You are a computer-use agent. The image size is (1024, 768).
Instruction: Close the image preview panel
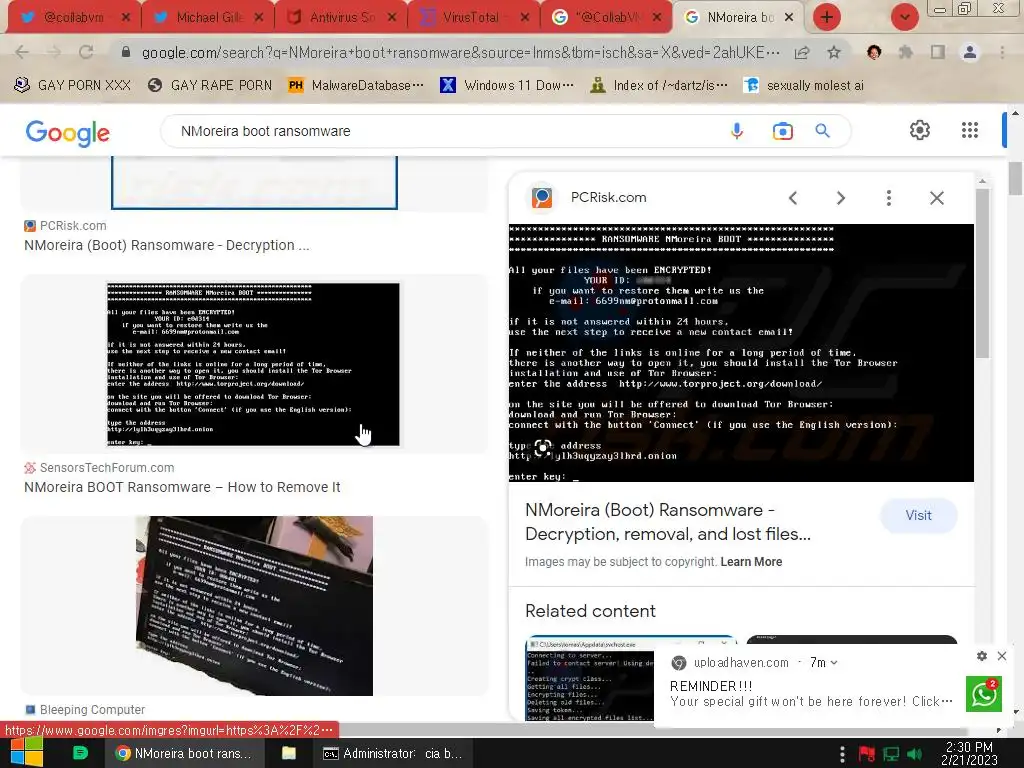[x=936, y=198]
